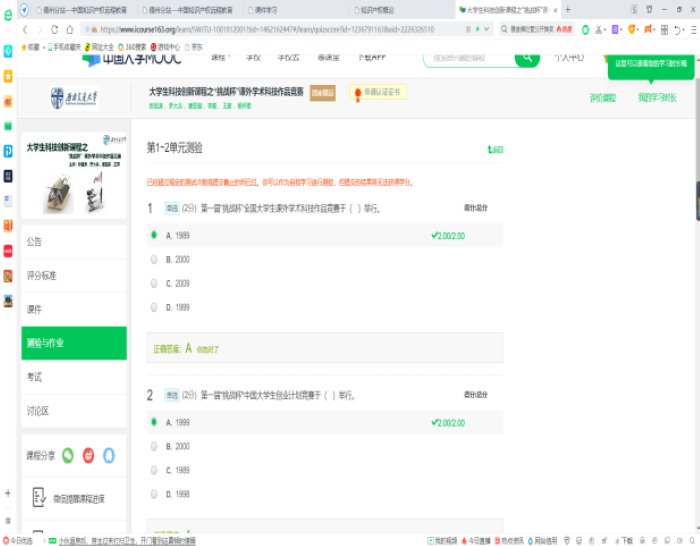This screenshot has width=700, height=546.
Task: Open the 课件 section in sidebar
Action: click(35, 309)
